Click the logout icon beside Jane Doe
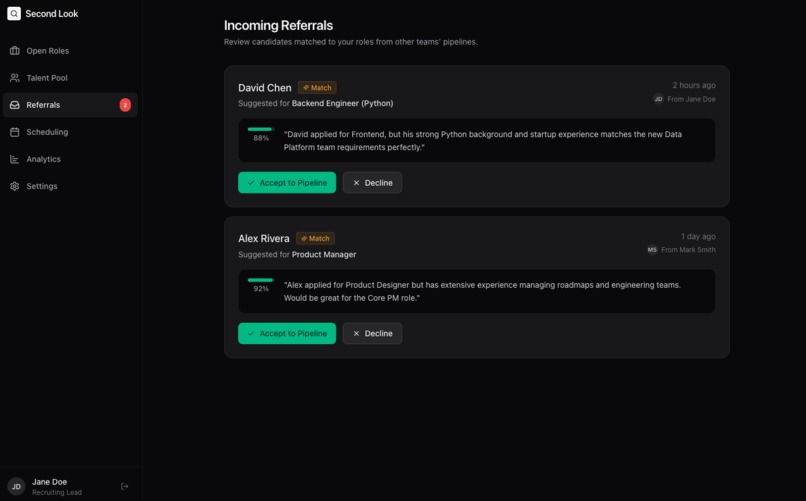This screenshot has width=806, height=501. click(124, 486)
